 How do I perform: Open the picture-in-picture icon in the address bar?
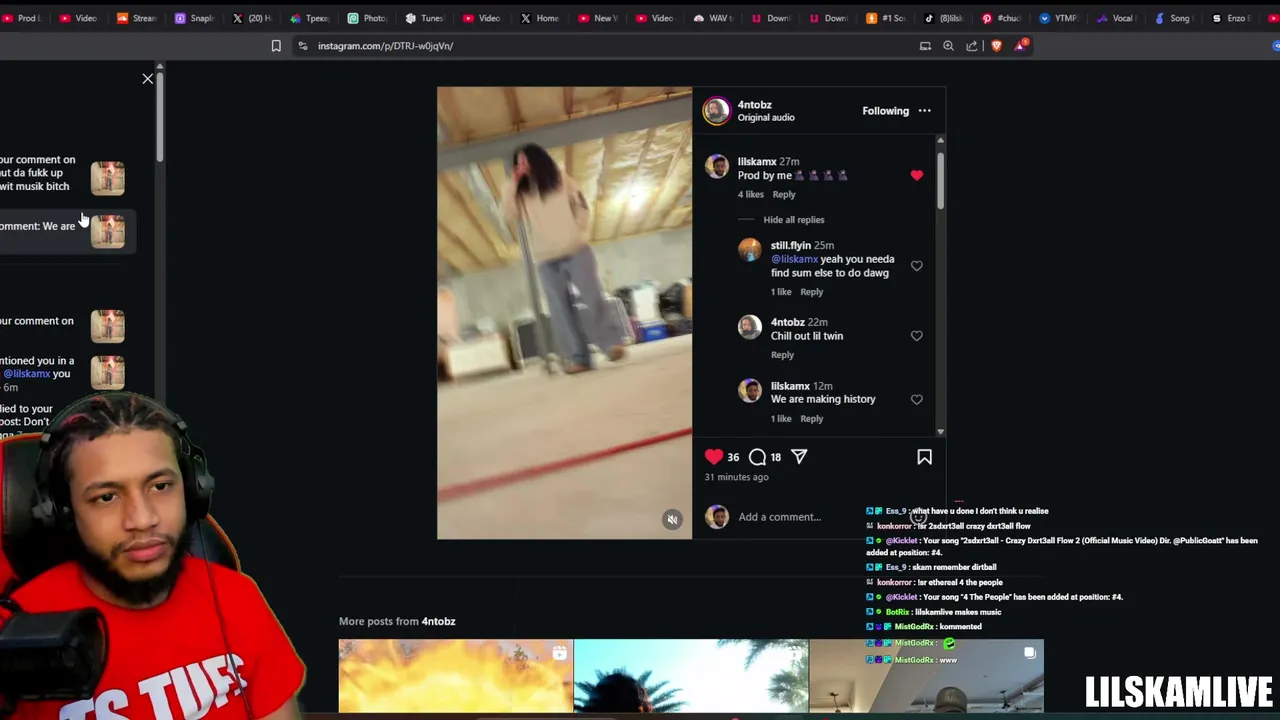(925, 46)
